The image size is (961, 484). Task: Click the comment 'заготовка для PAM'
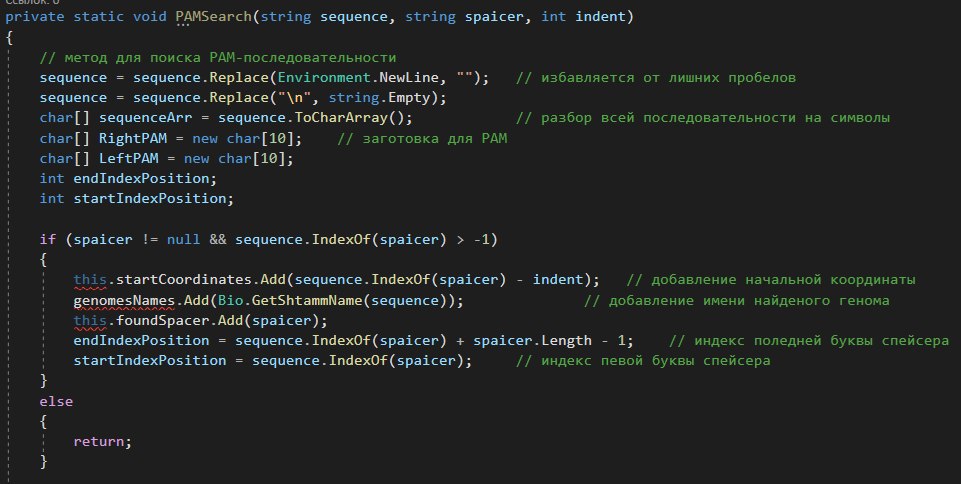tap(422, 138)
